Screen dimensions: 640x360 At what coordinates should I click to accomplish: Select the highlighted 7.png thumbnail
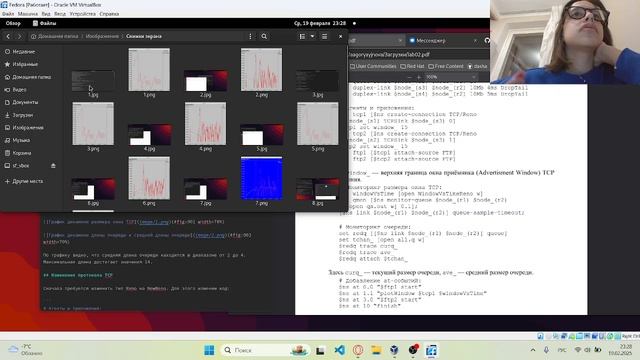click(261, 178)
